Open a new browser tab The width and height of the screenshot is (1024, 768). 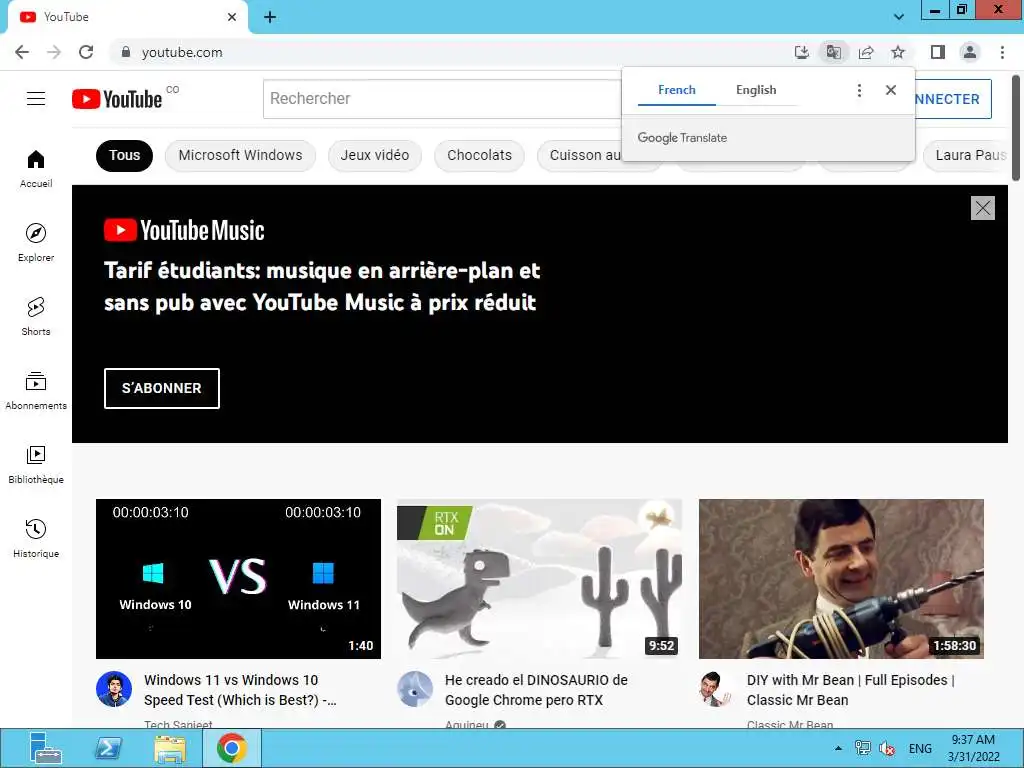click(270, 17)
